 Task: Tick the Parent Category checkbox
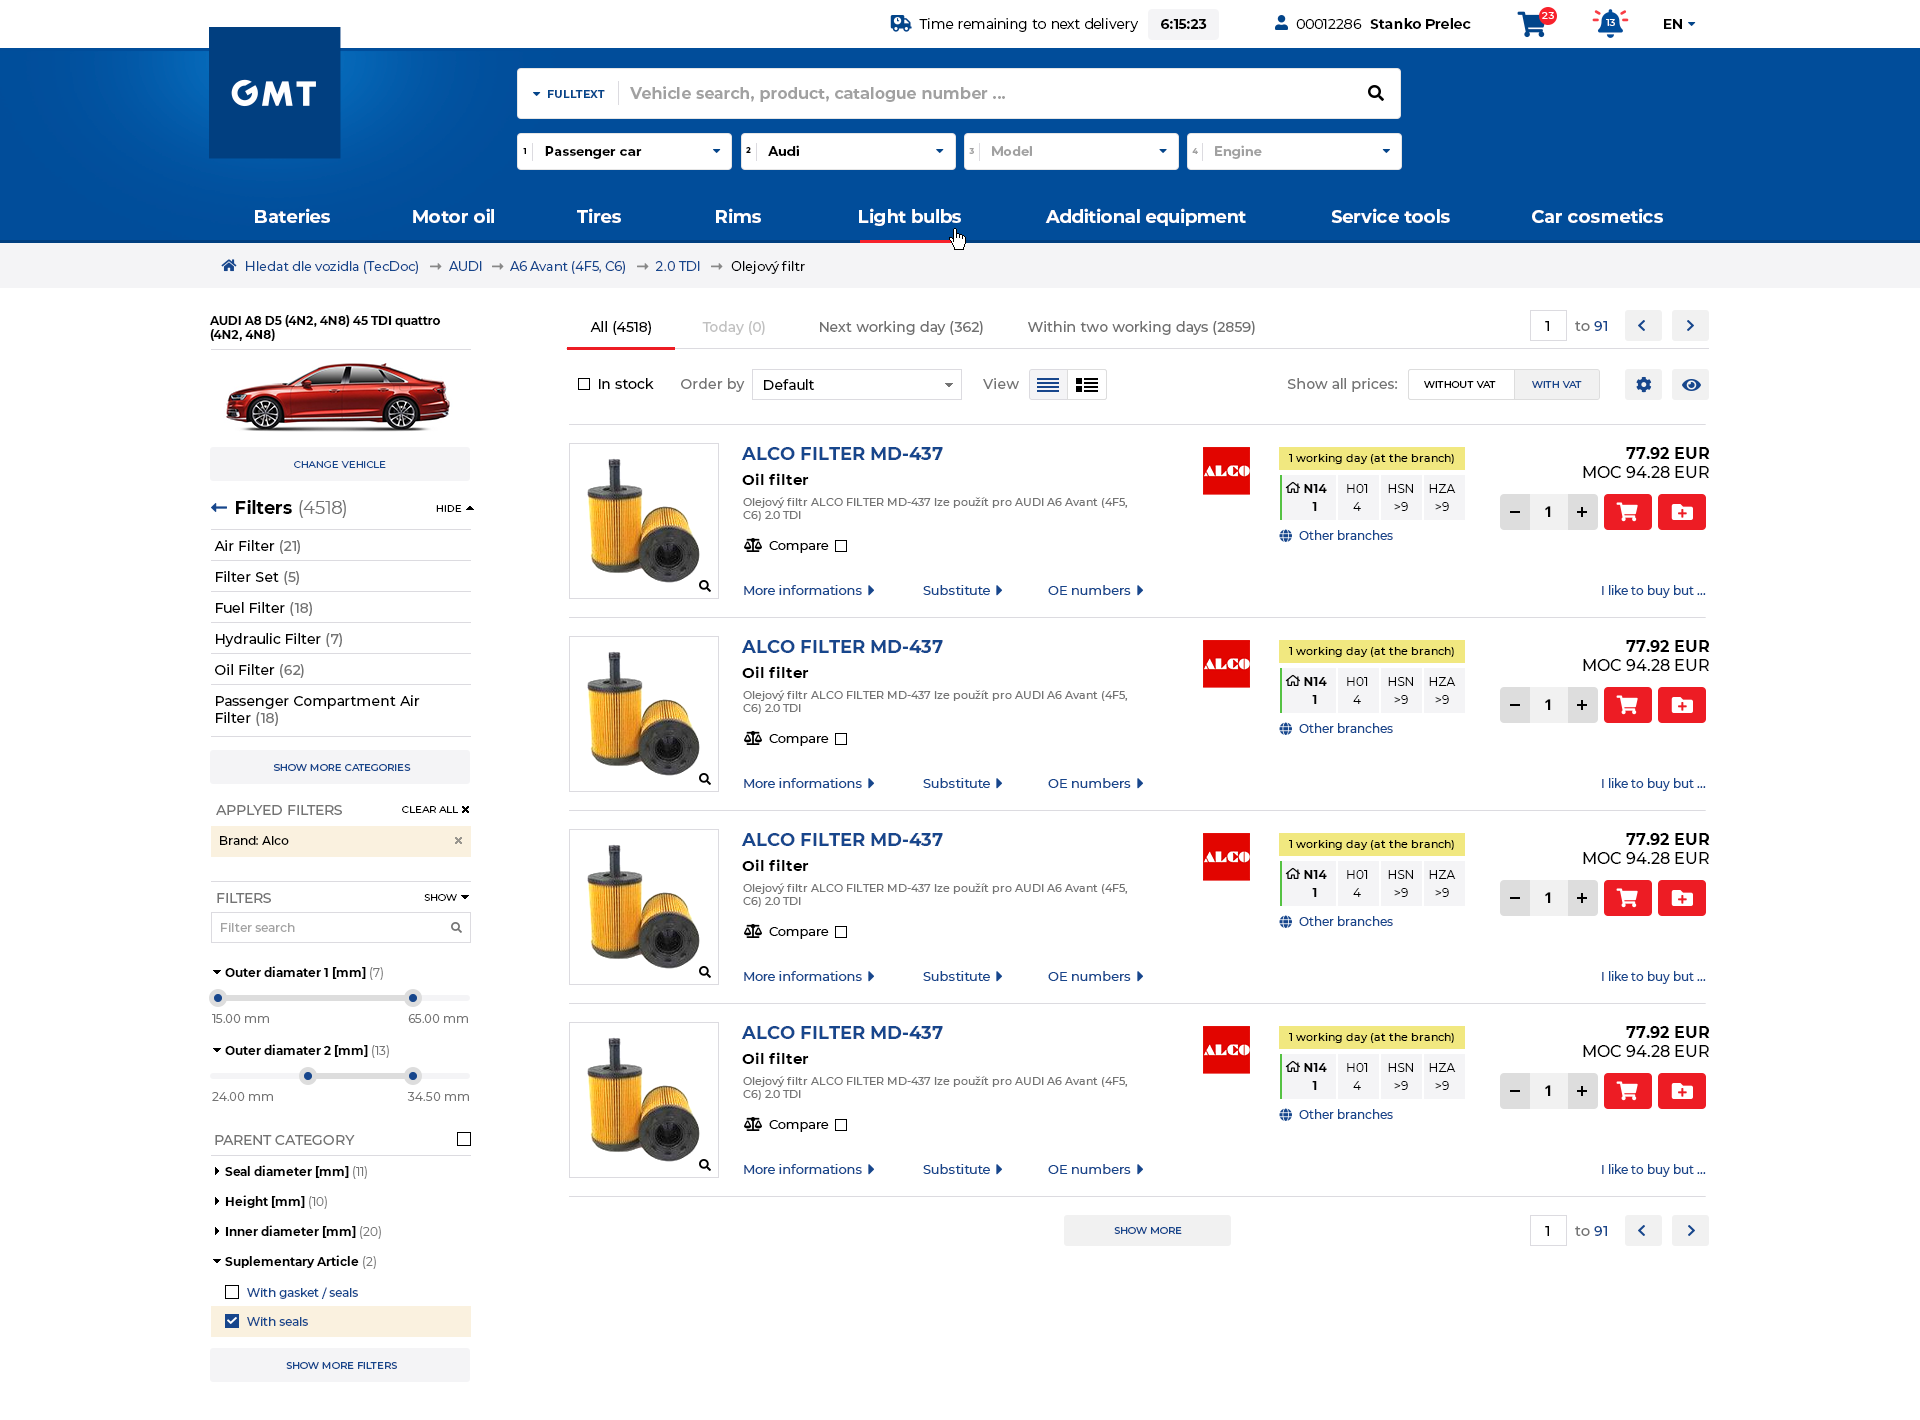click(464, 1139)
